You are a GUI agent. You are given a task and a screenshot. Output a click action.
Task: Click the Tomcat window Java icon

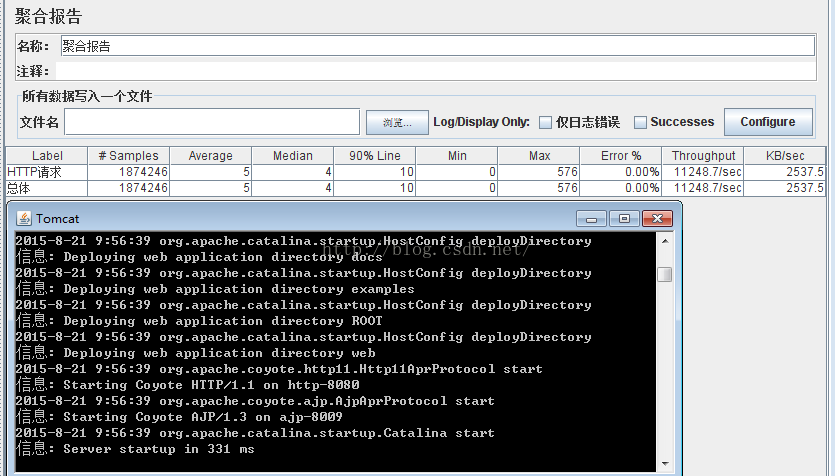[24, 218]
